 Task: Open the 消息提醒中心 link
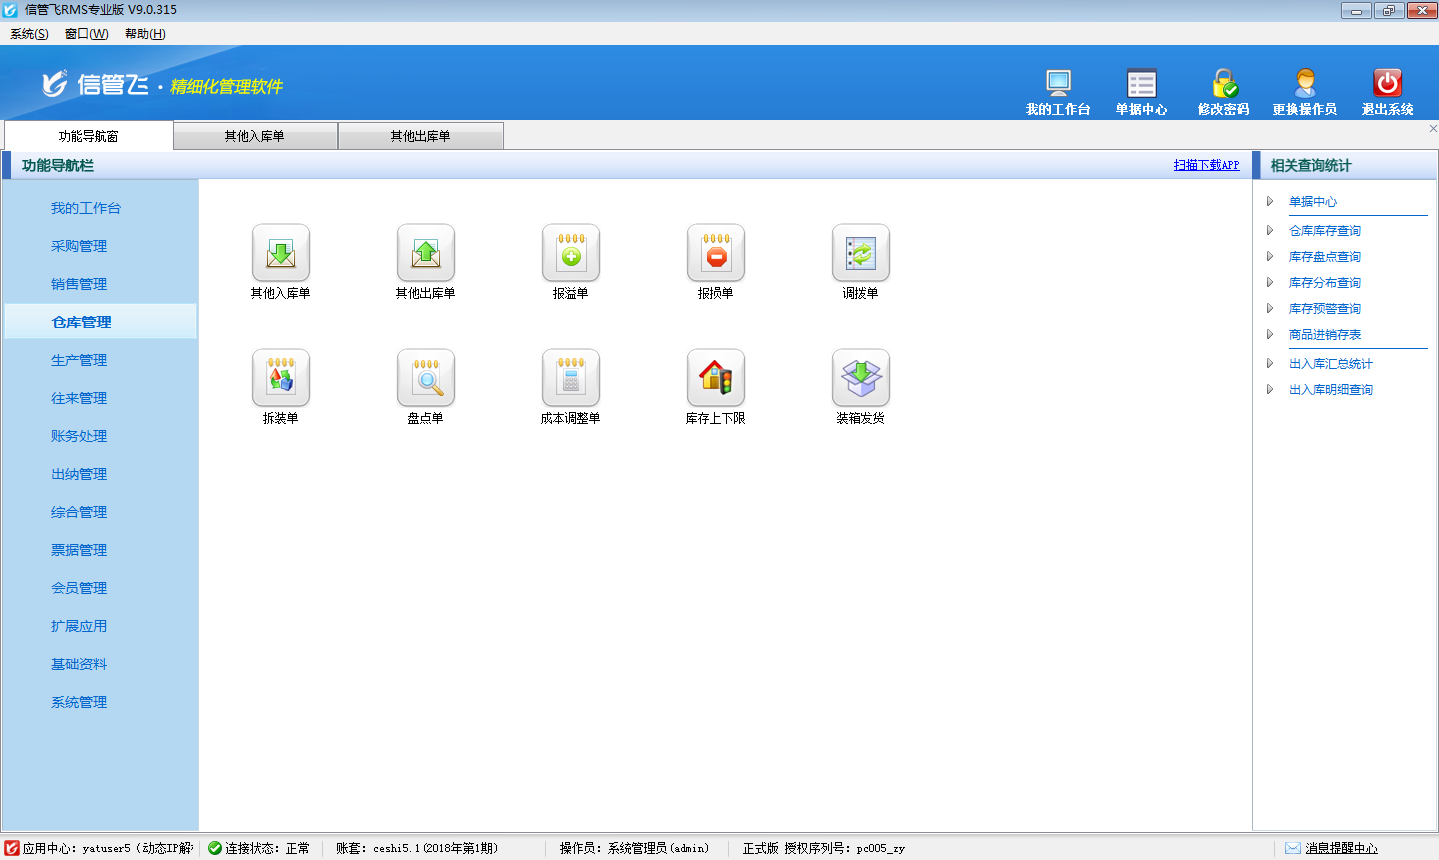(x=1340, y=848)
